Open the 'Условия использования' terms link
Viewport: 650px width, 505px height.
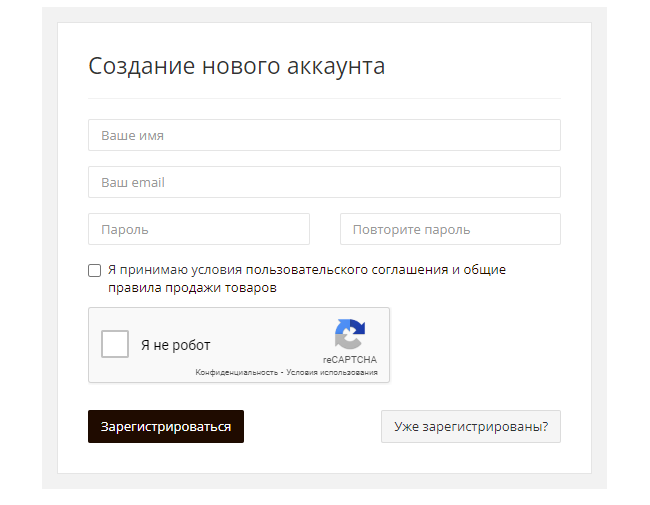[x=332, y=372]
